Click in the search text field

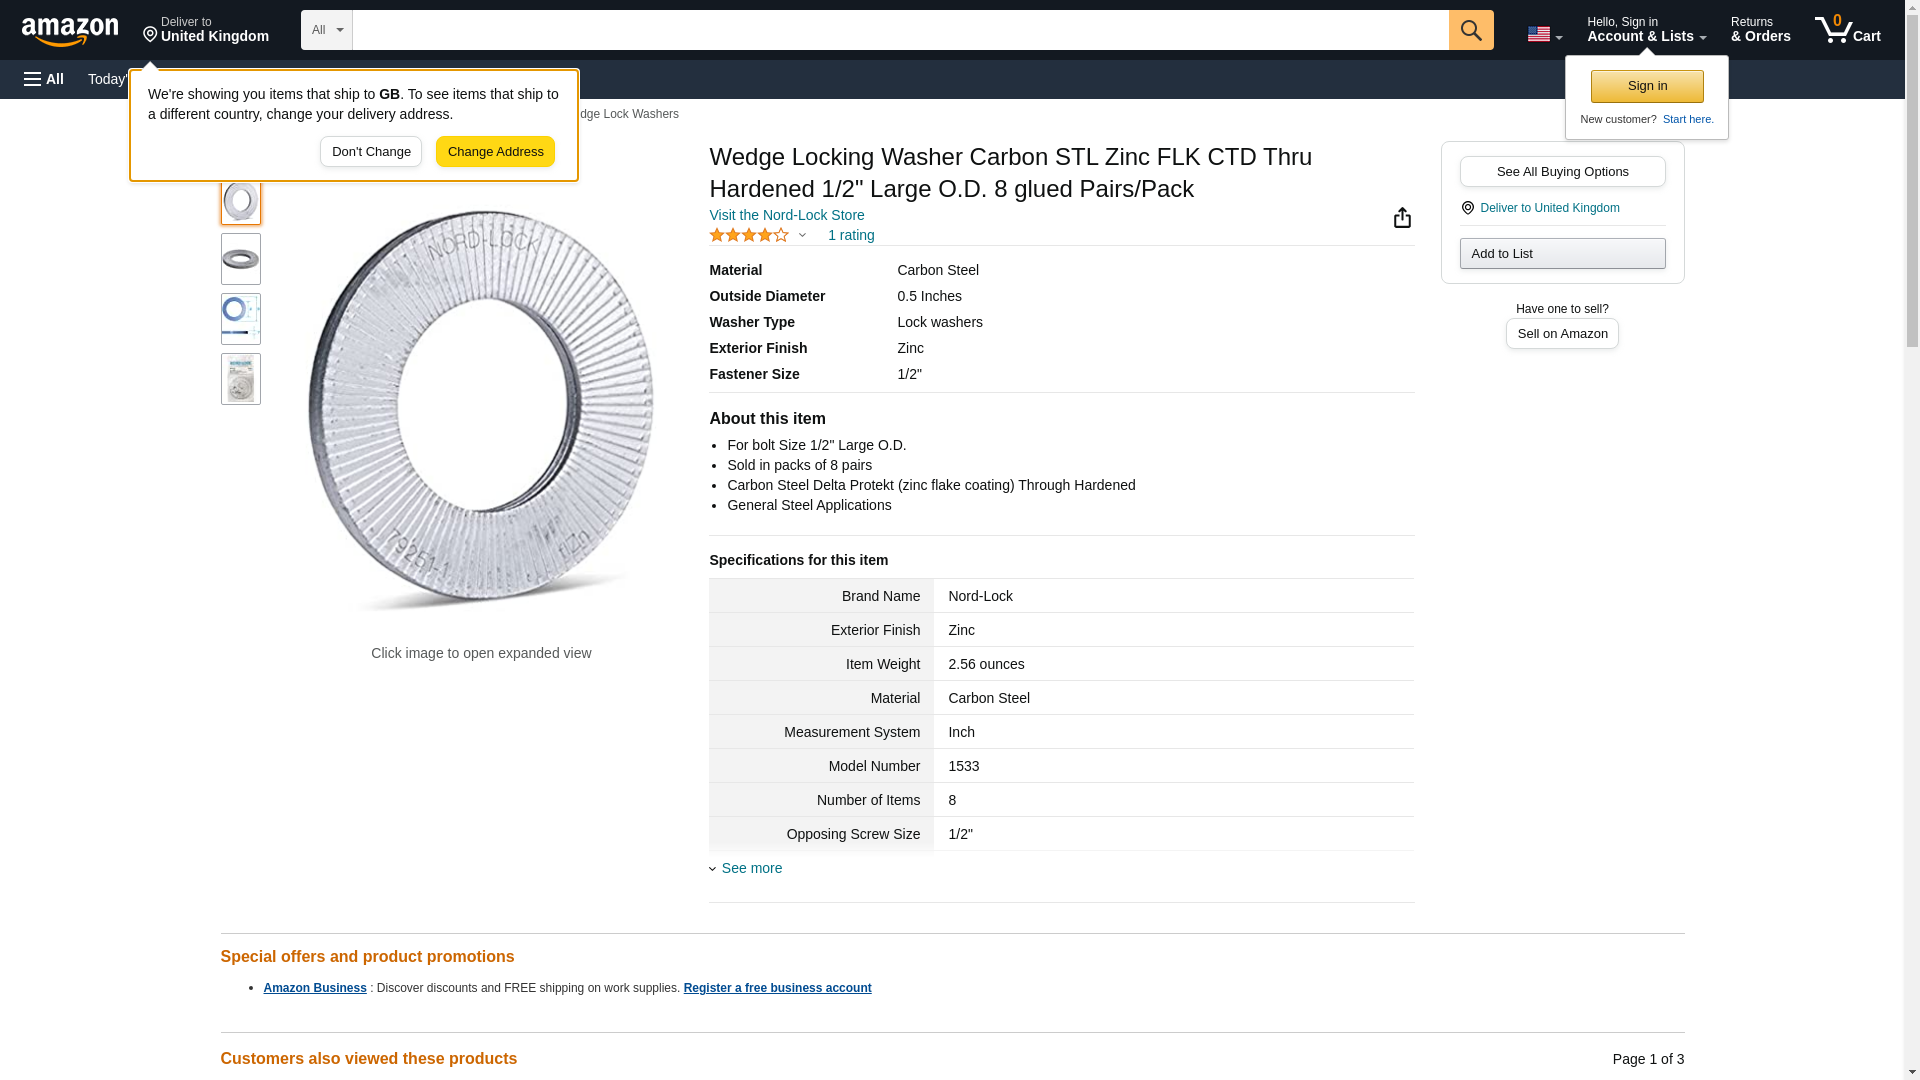pos(900,30)
